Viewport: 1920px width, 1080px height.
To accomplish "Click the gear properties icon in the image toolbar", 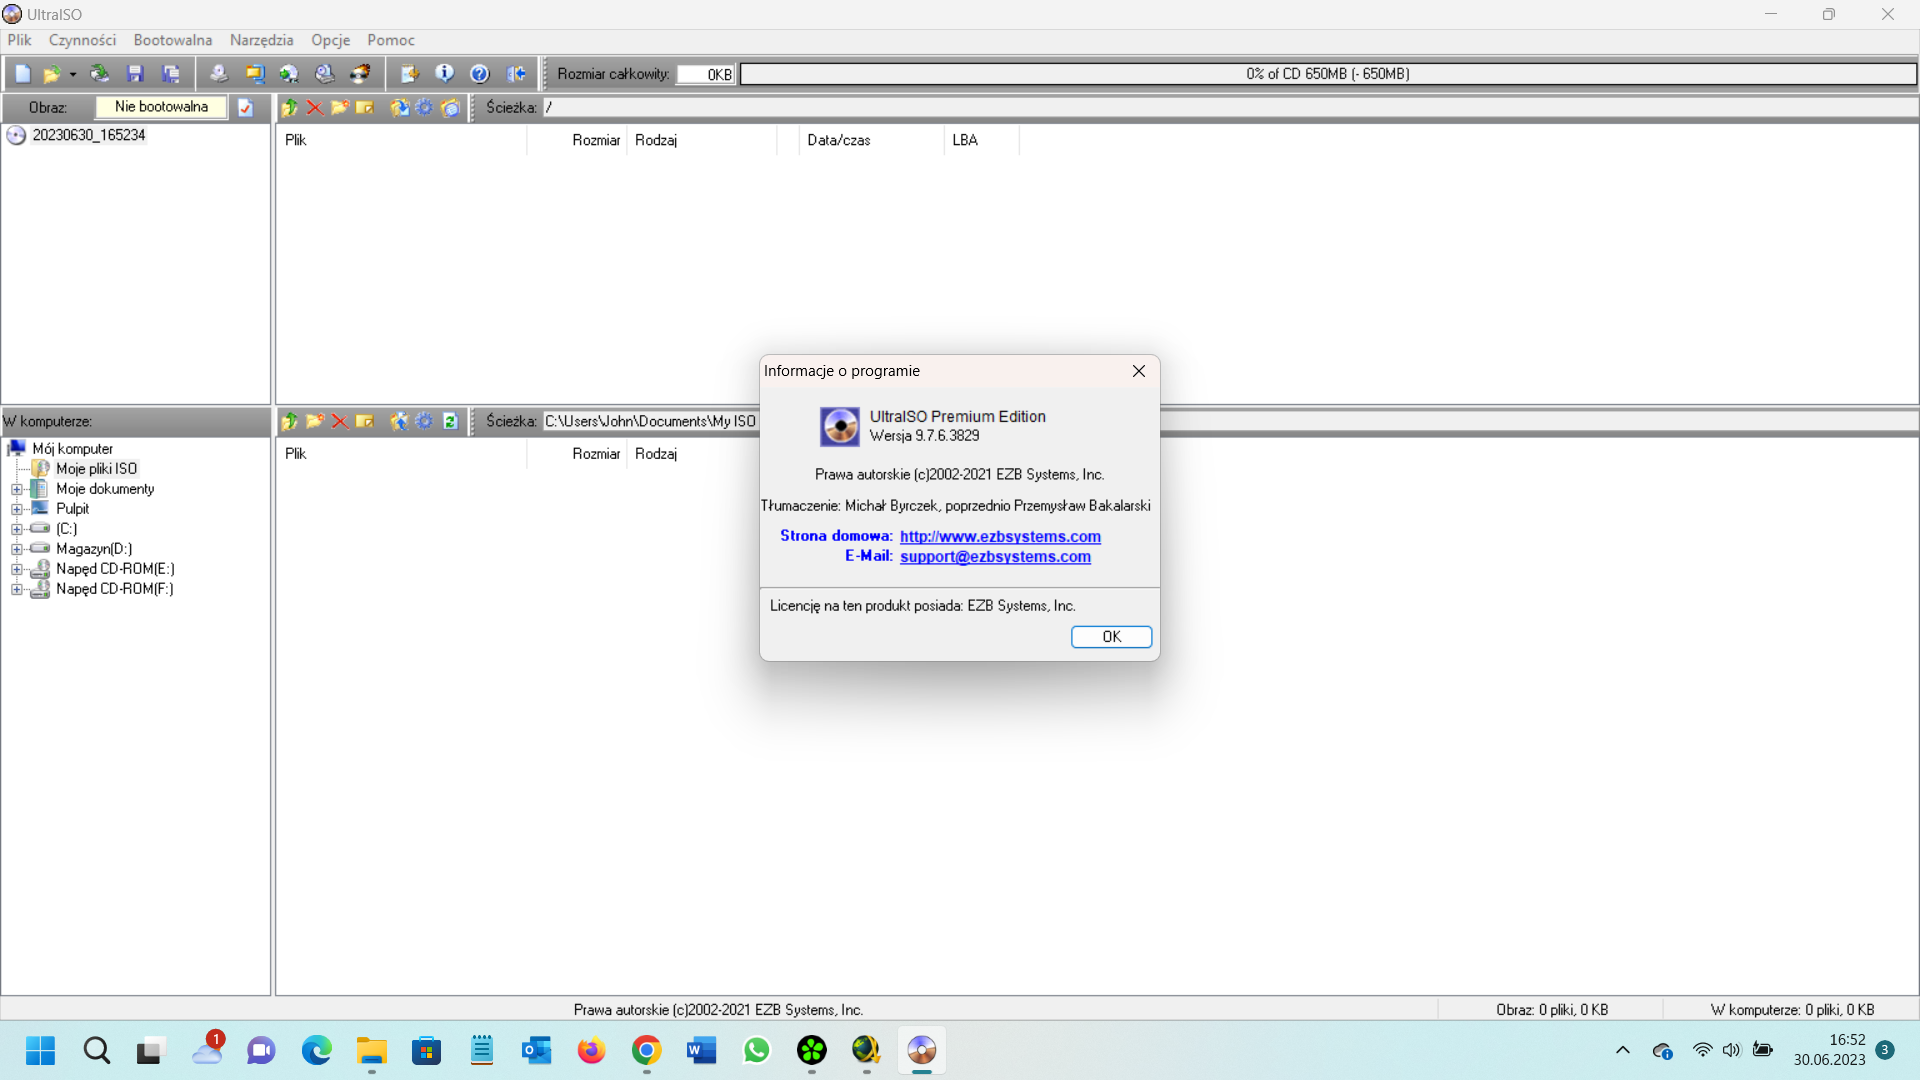I will pos(425,108).
